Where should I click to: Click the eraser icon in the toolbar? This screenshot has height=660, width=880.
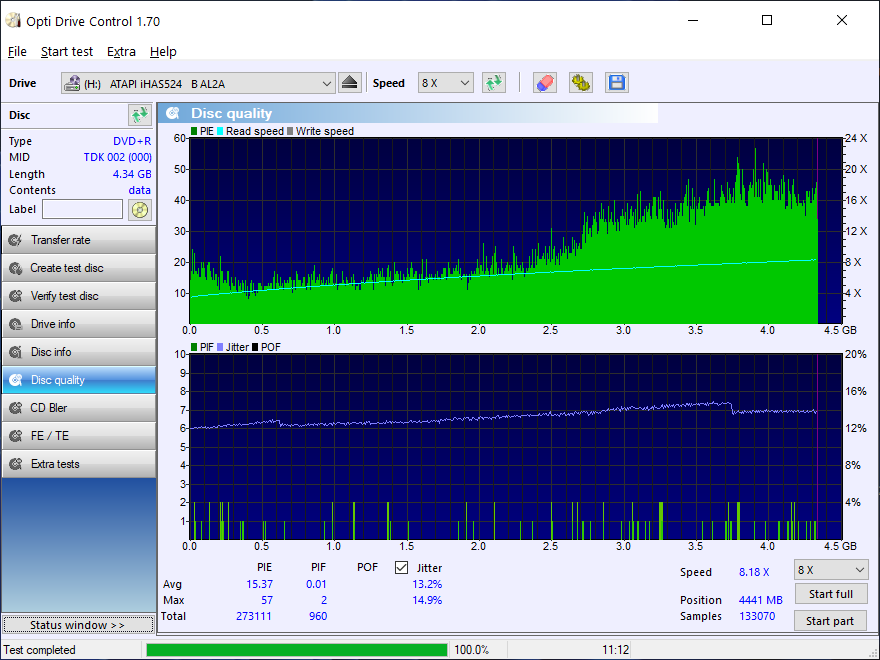[544, 83]
